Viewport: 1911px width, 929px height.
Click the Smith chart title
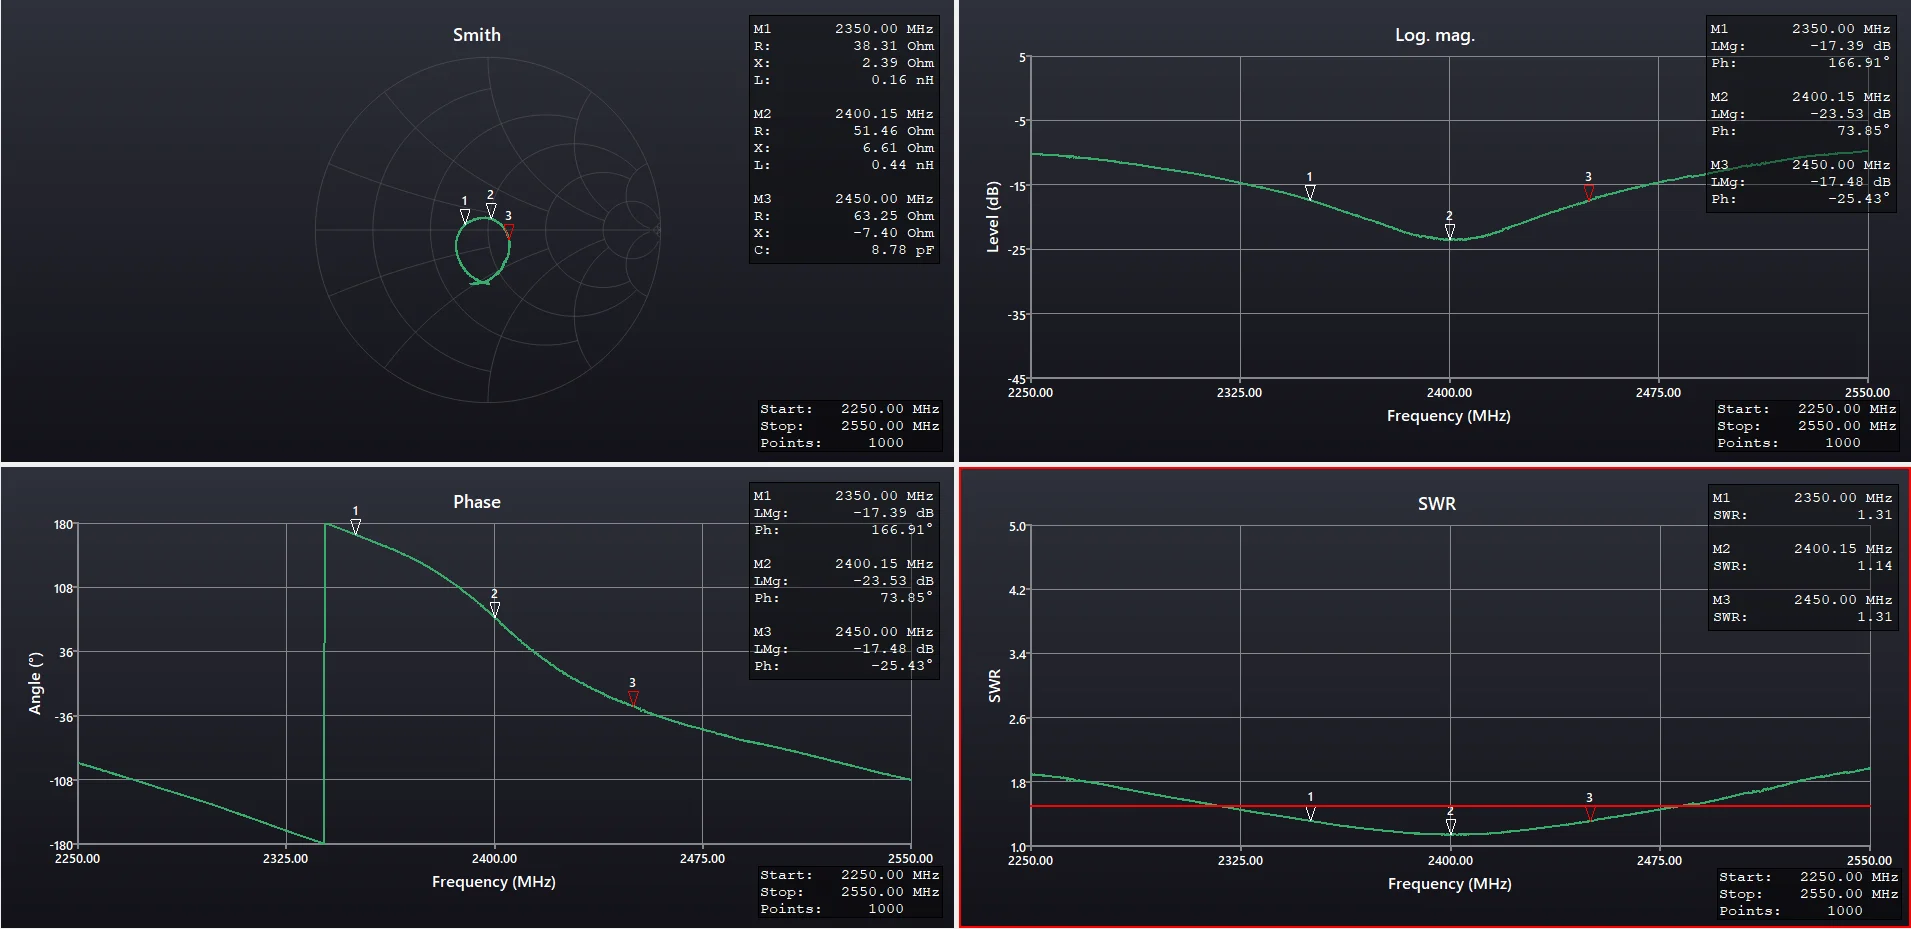pyautogui.click(x=477, y=35)
